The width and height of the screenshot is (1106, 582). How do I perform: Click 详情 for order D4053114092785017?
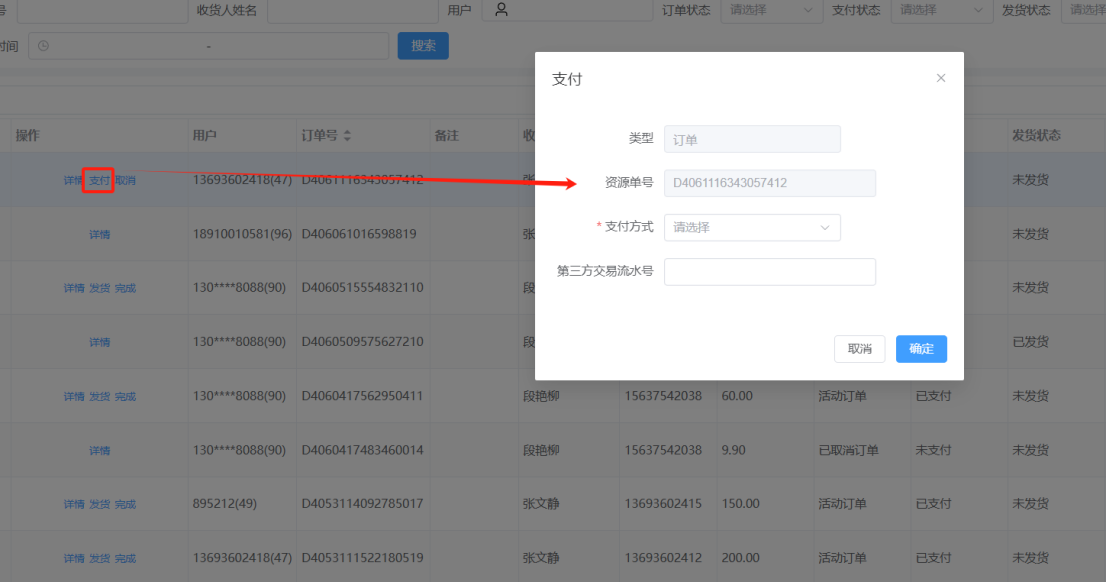74,504
